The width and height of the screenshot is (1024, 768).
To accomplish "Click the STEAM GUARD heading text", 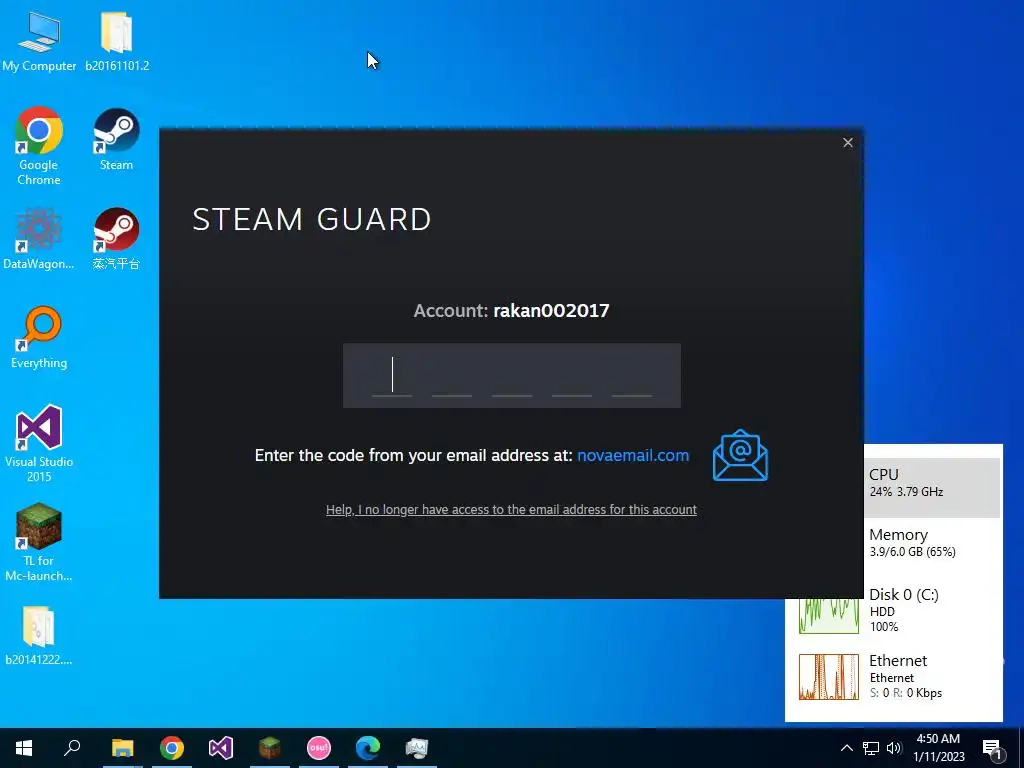I will point(312,219).
